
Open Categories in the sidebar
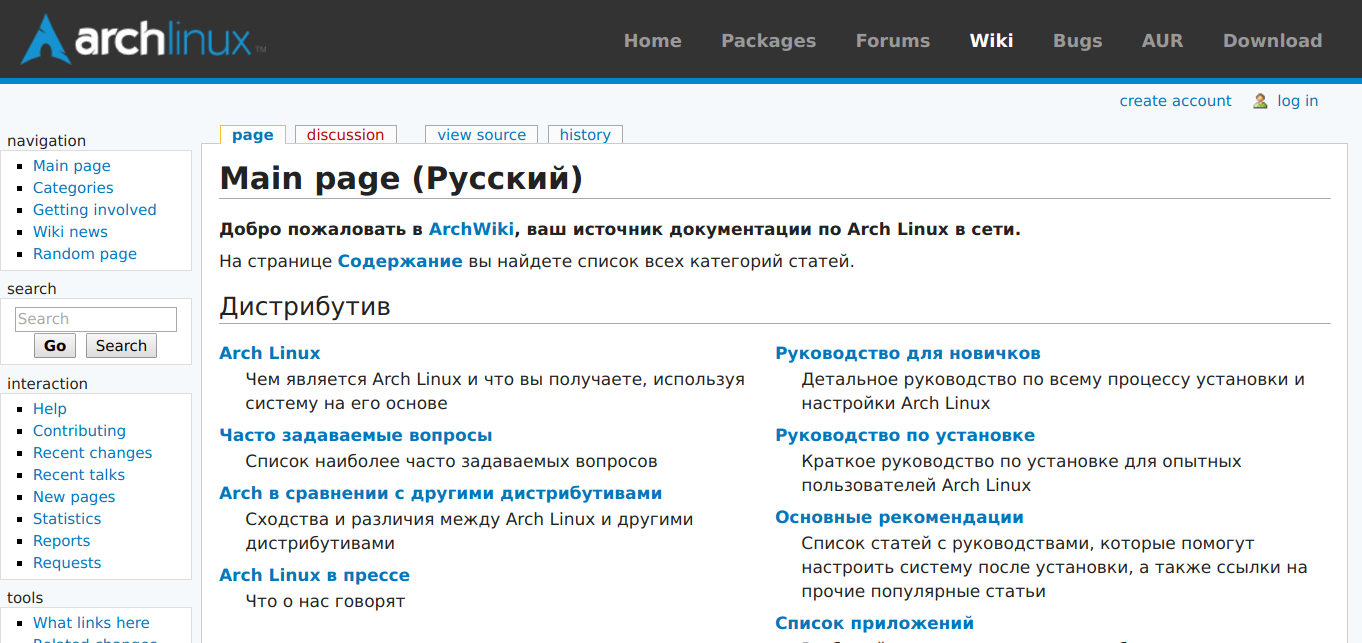pos(73,188)
